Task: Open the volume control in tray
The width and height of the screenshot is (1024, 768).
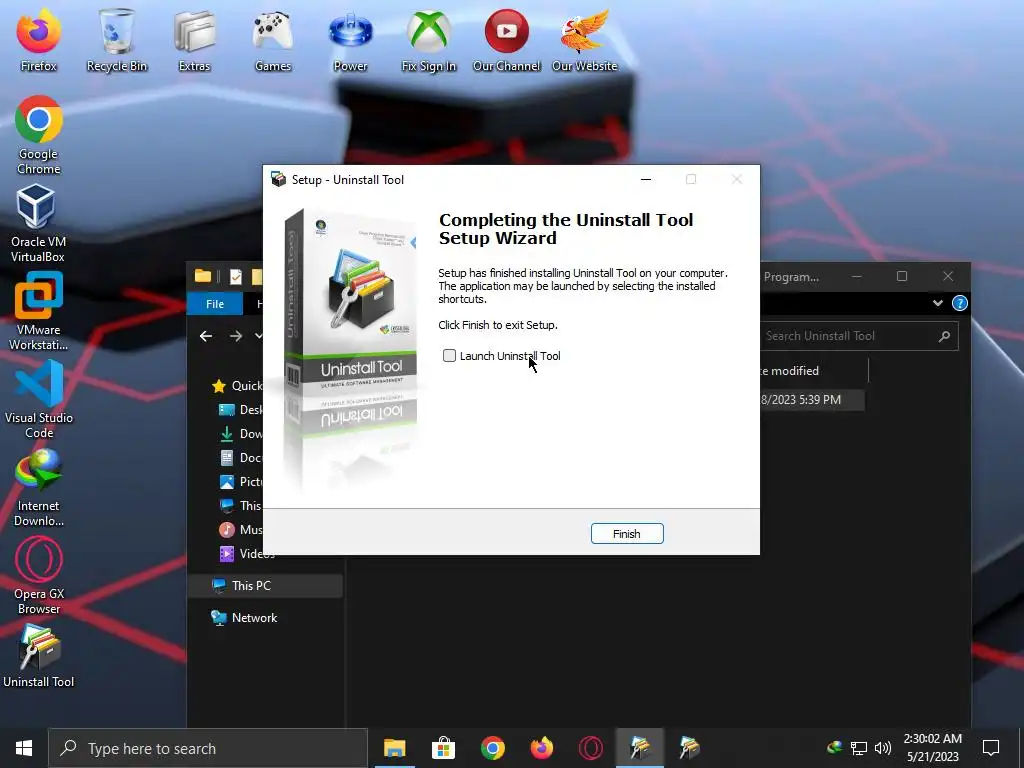Action: [x=882, y=748]
